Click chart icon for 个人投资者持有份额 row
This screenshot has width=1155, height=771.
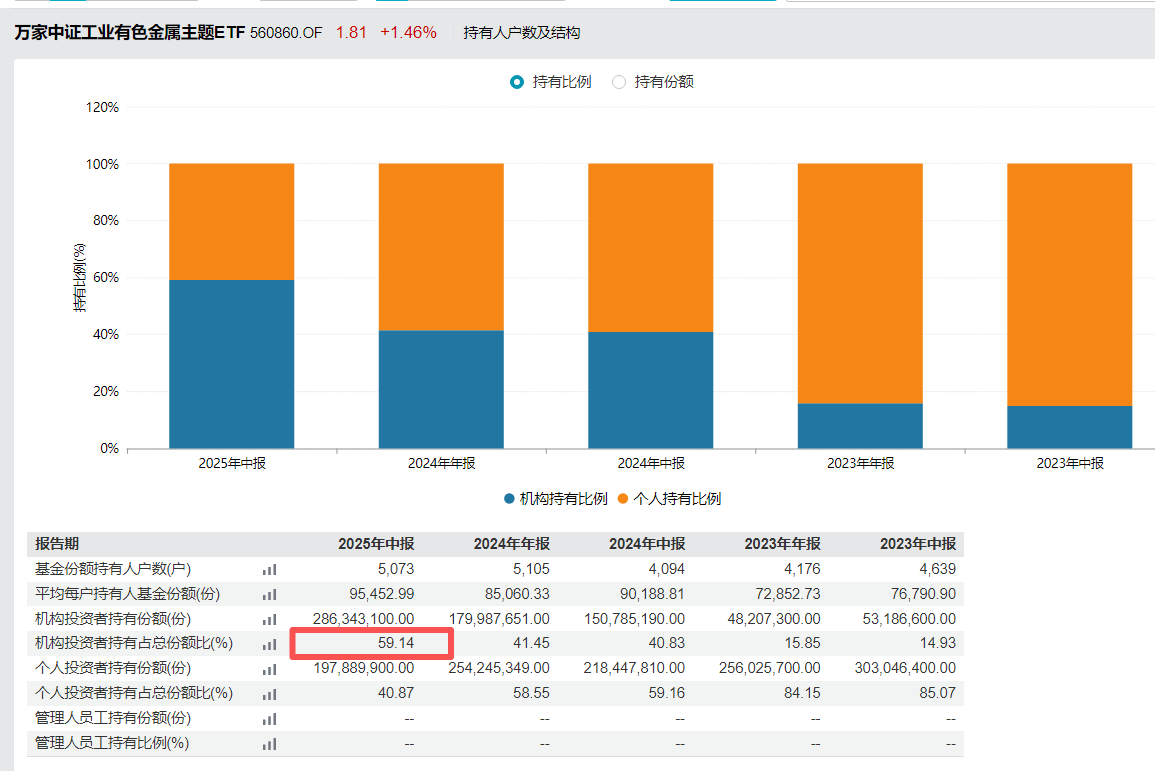point(269,668)
